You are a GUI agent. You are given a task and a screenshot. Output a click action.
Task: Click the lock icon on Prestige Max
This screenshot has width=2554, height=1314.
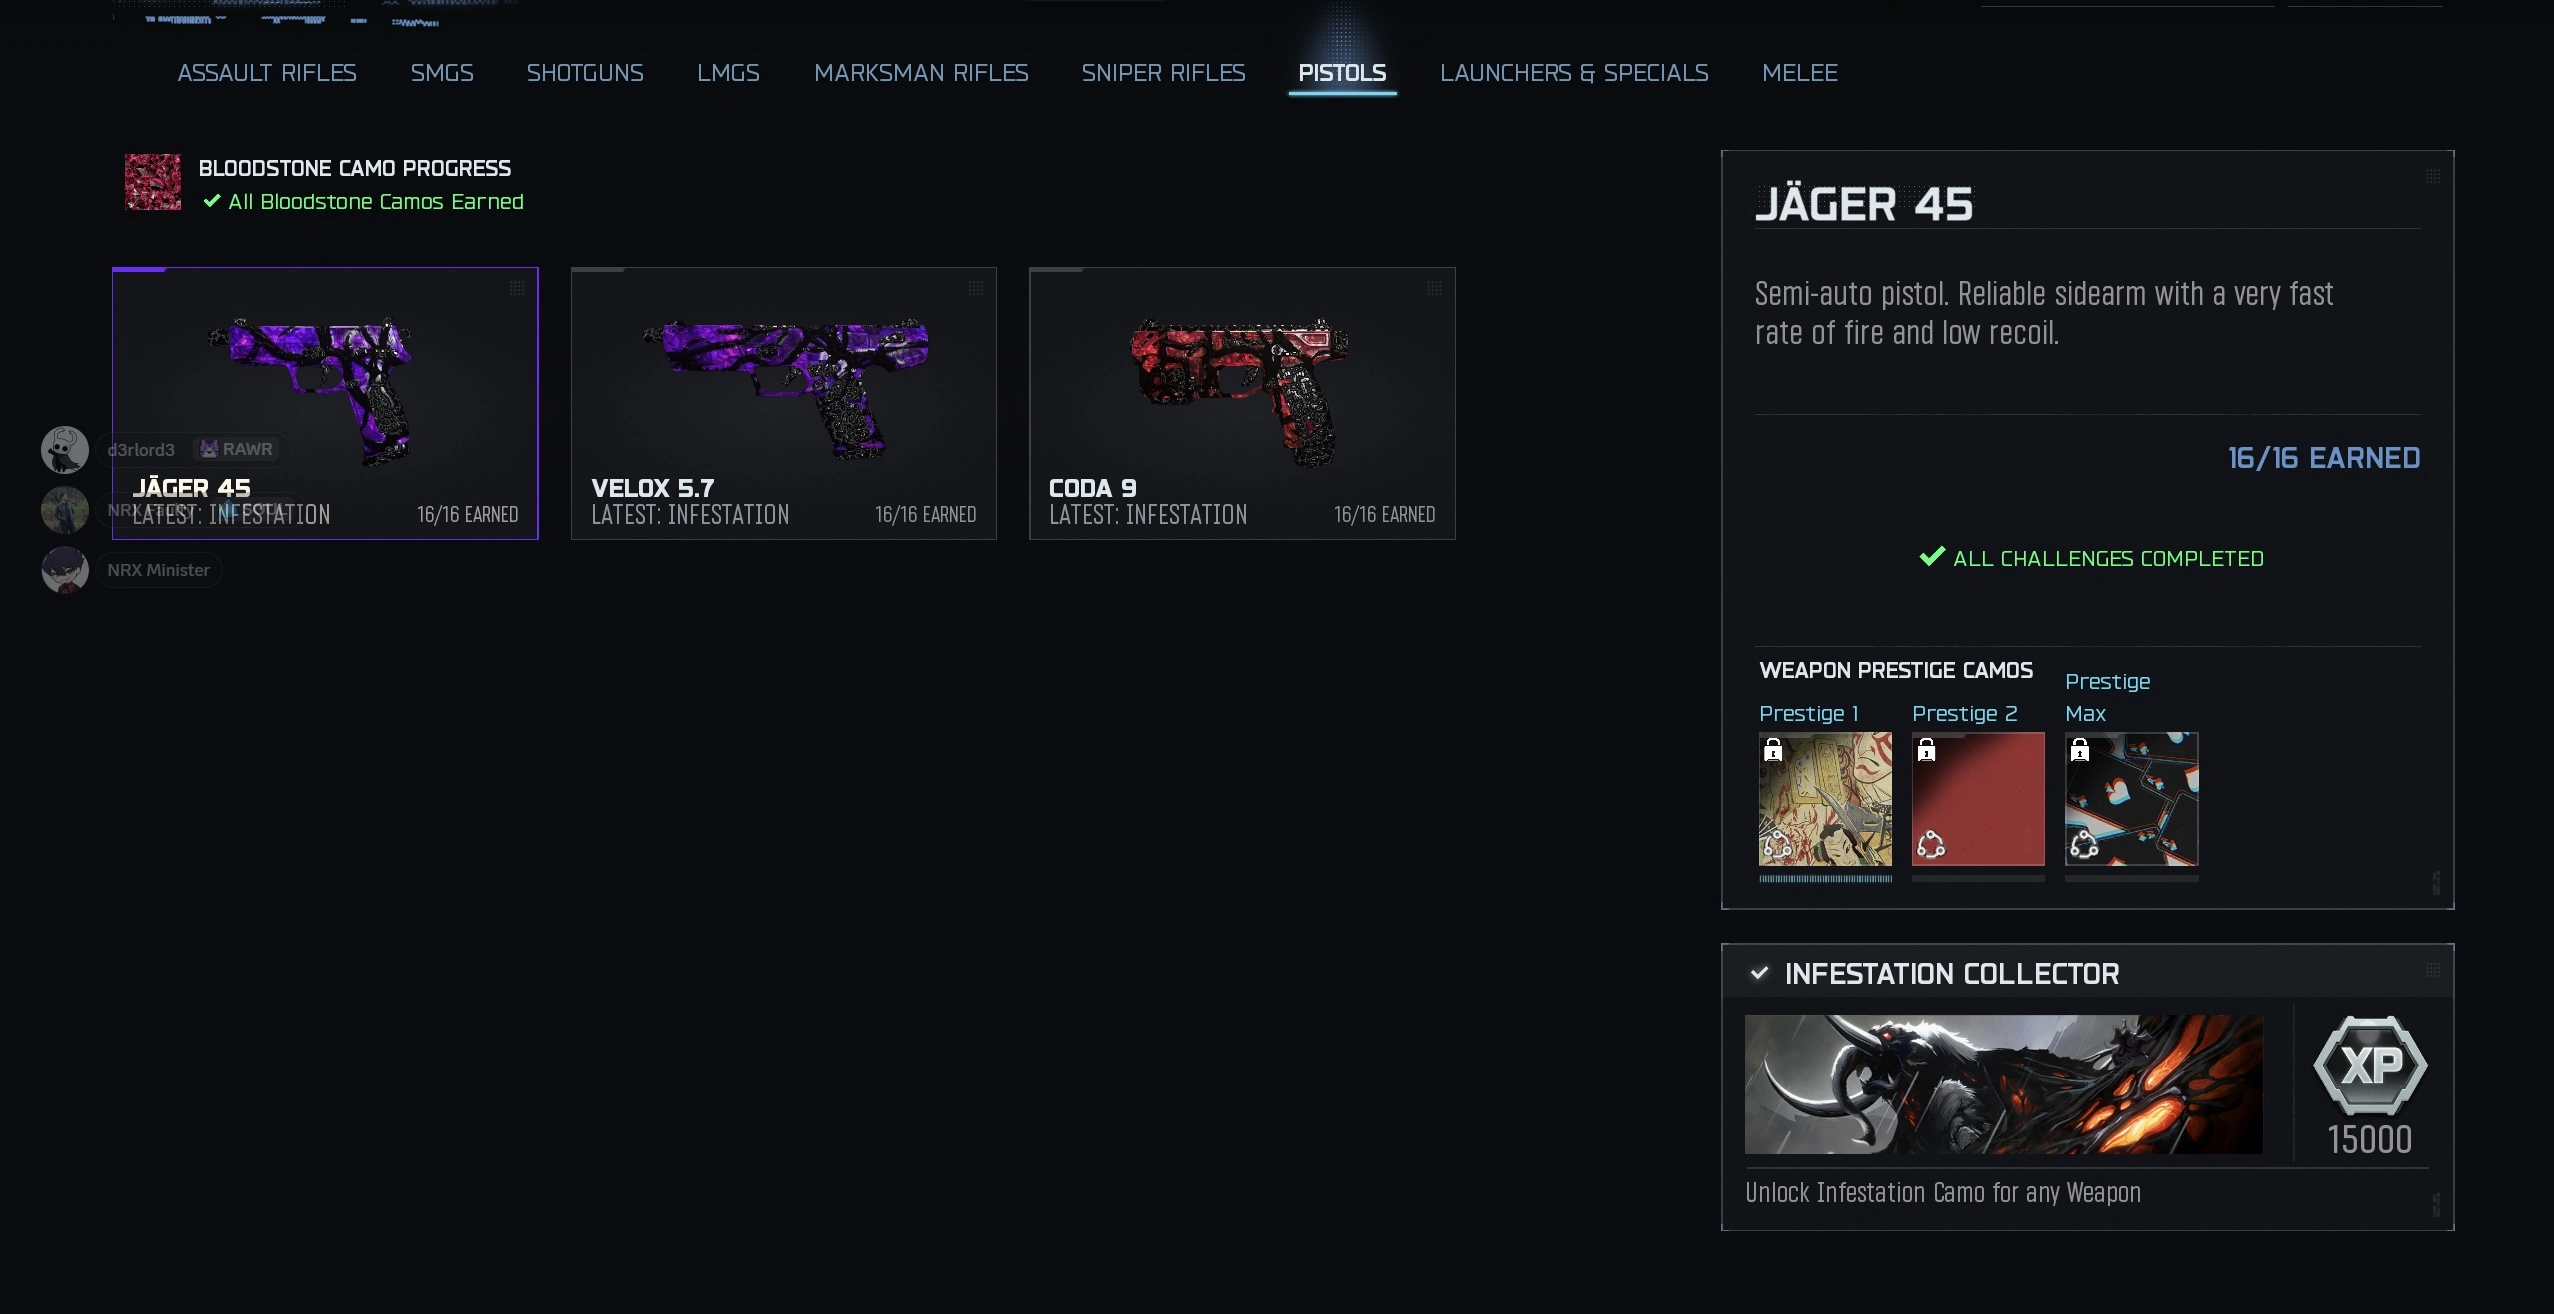(2080, 750)
